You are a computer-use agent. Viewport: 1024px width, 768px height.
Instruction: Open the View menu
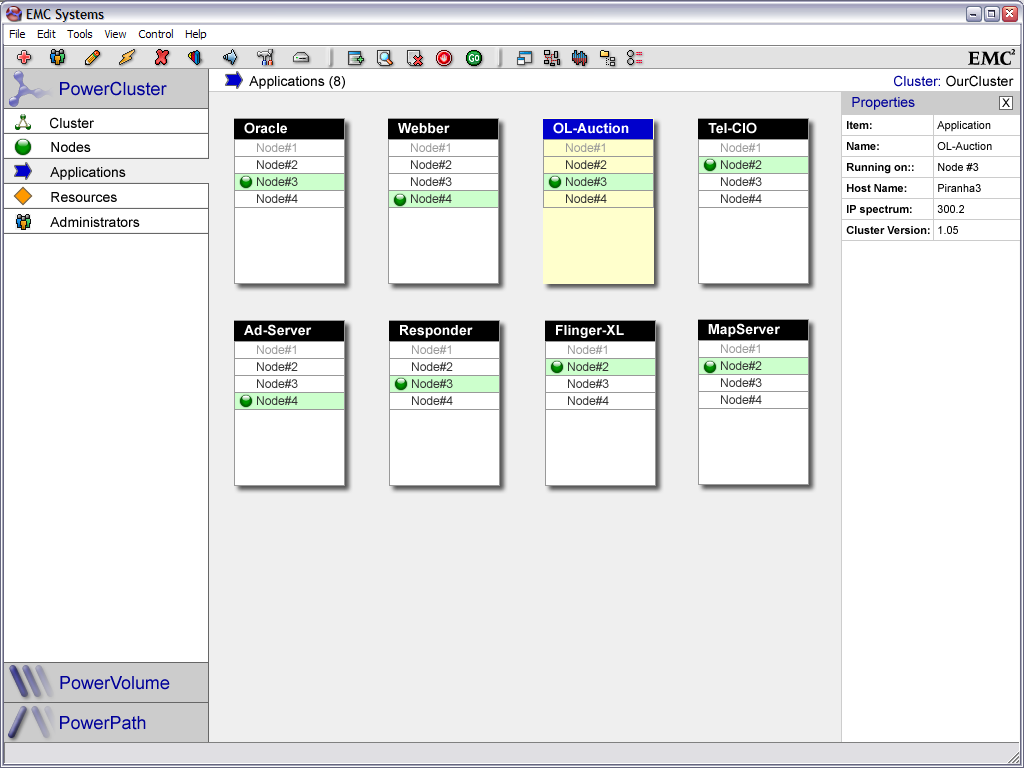[x=116, y=34]
